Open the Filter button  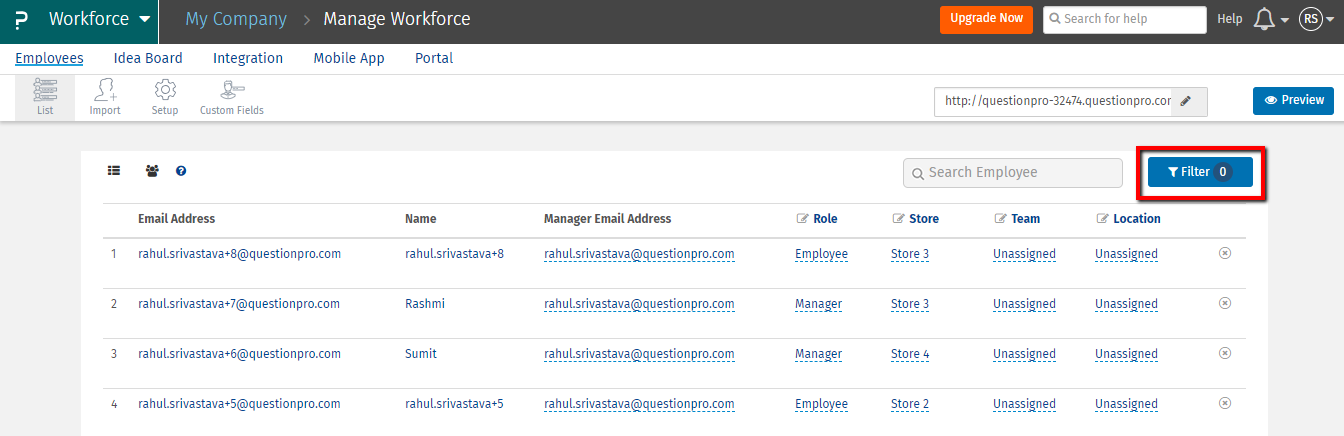1200,172
